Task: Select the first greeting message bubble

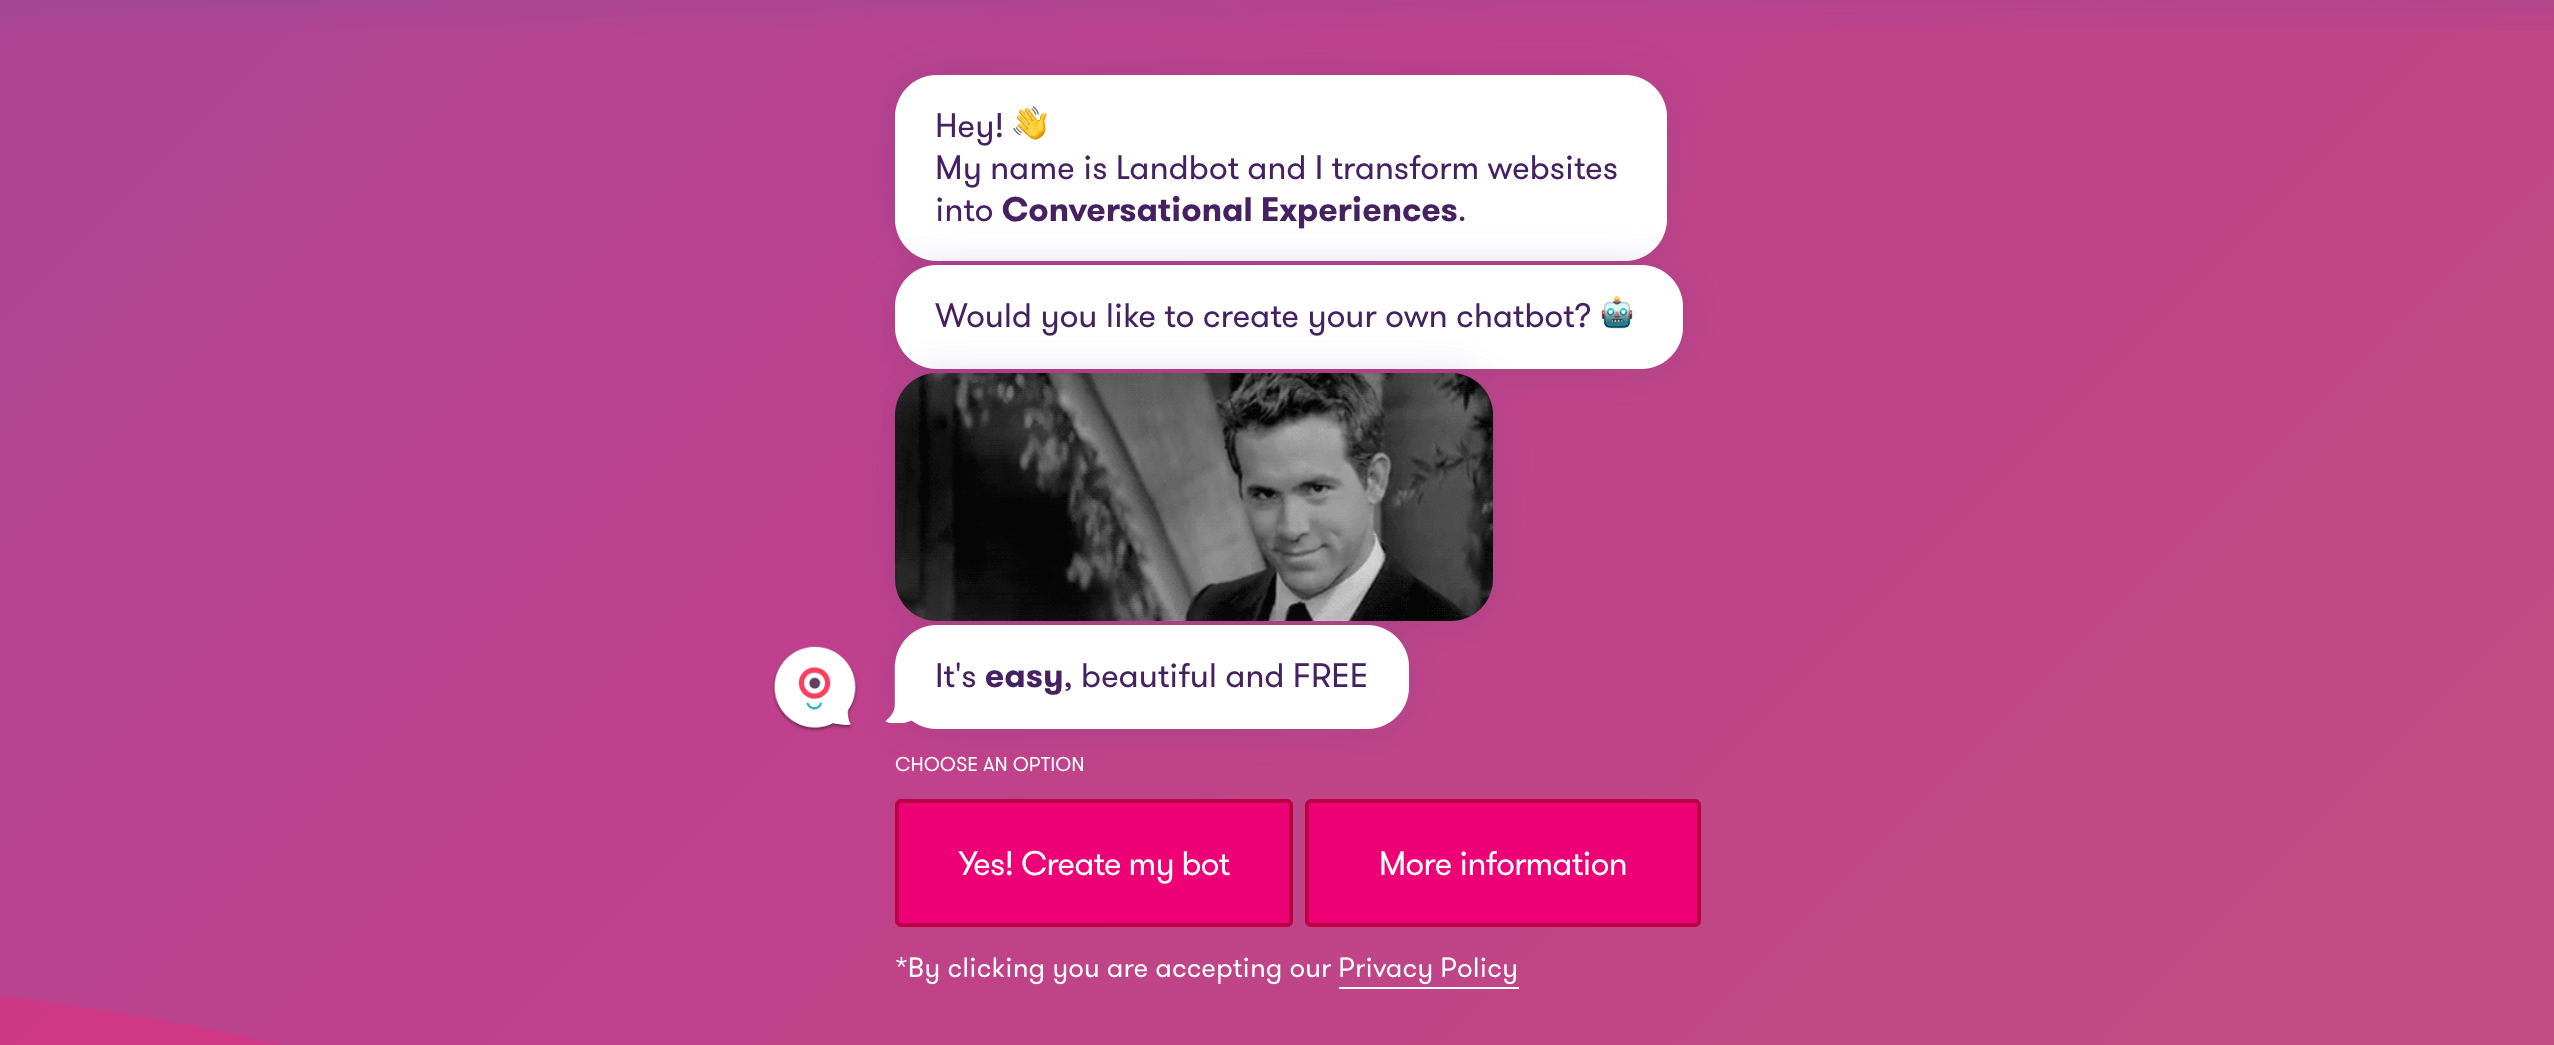Action: [x=1280, y=168]
